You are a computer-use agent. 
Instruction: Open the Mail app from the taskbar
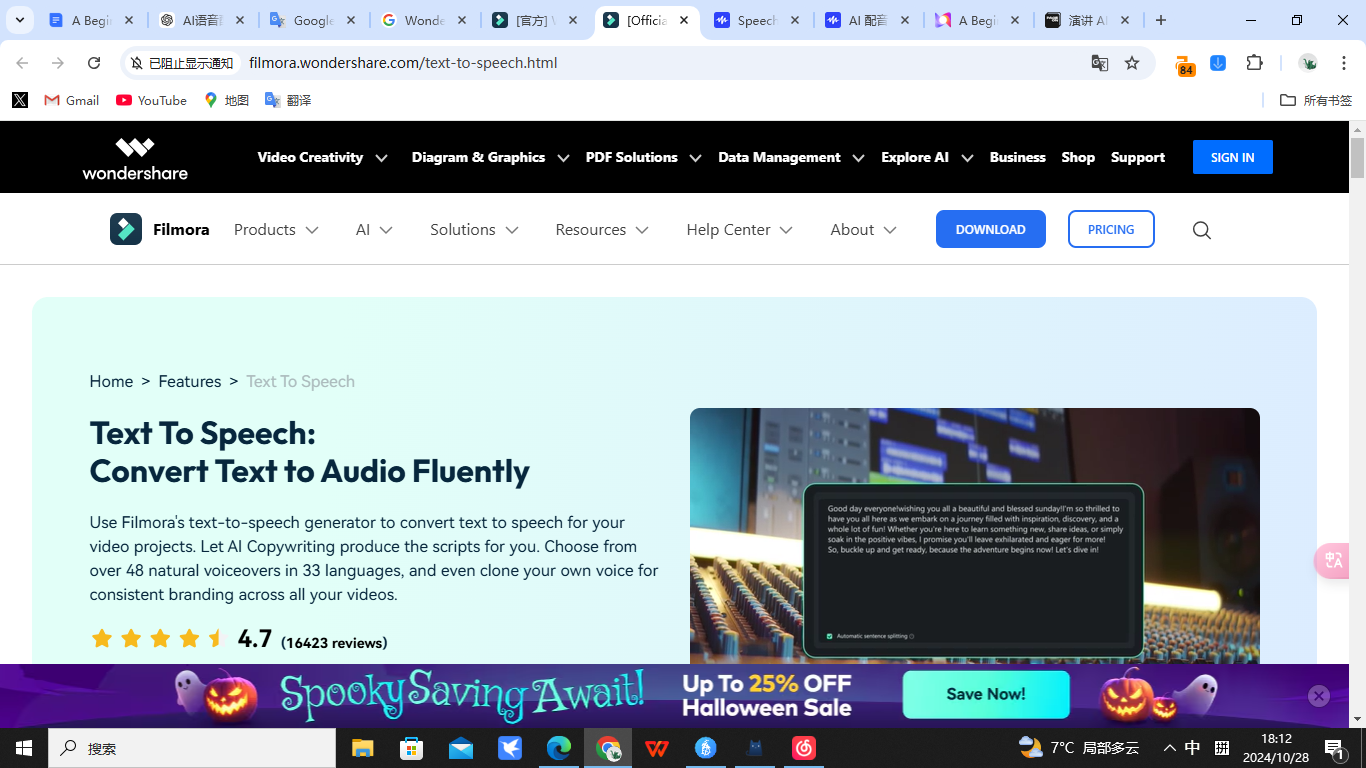461,748
